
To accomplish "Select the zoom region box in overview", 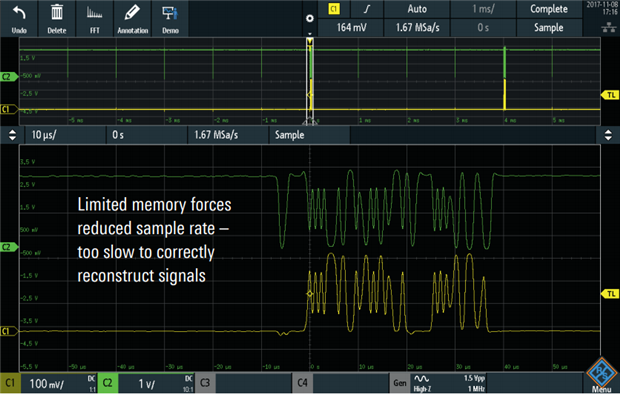I will click(x=310, y=81).
